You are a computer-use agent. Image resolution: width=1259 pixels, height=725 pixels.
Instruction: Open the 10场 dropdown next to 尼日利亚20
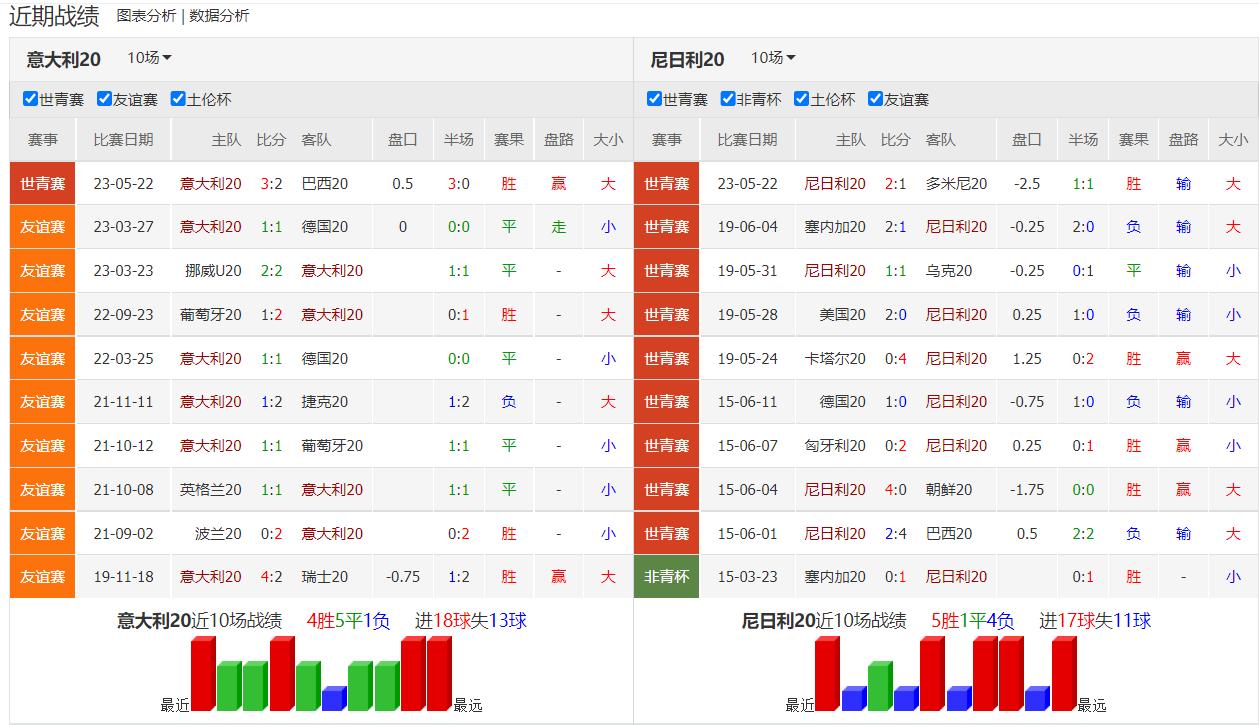click(774, 58)
